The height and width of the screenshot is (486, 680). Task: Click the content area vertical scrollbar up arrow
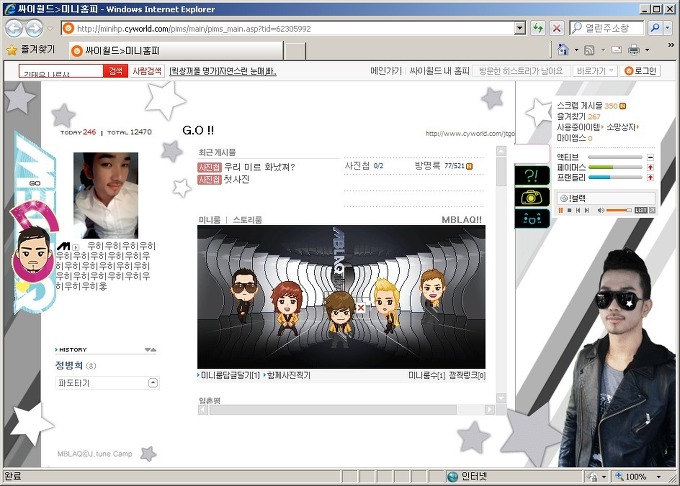[501, 151]
